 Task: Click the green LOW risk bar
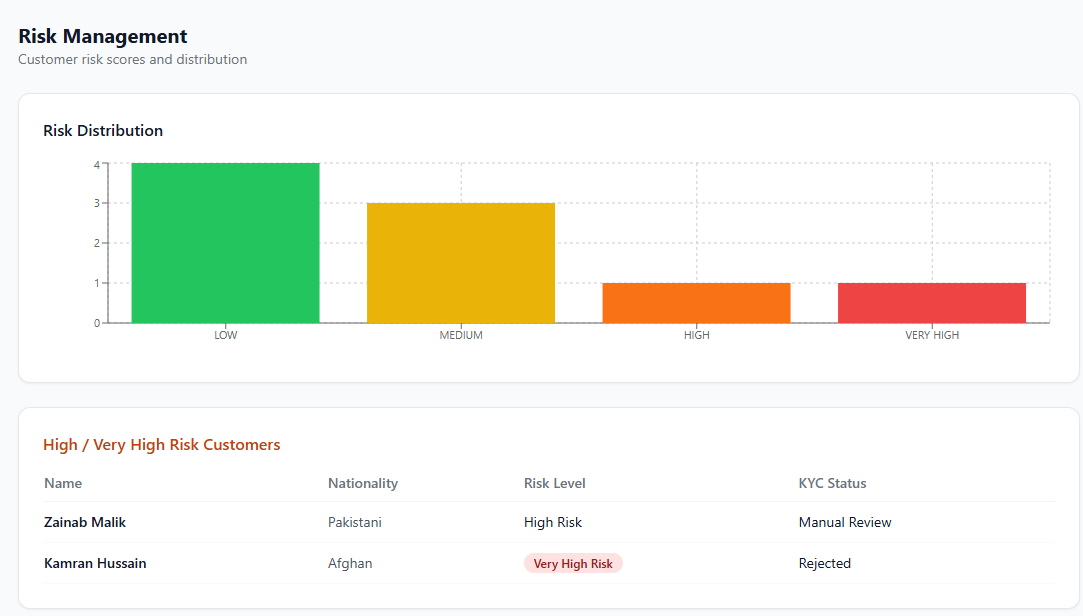[x=225, y=243]
